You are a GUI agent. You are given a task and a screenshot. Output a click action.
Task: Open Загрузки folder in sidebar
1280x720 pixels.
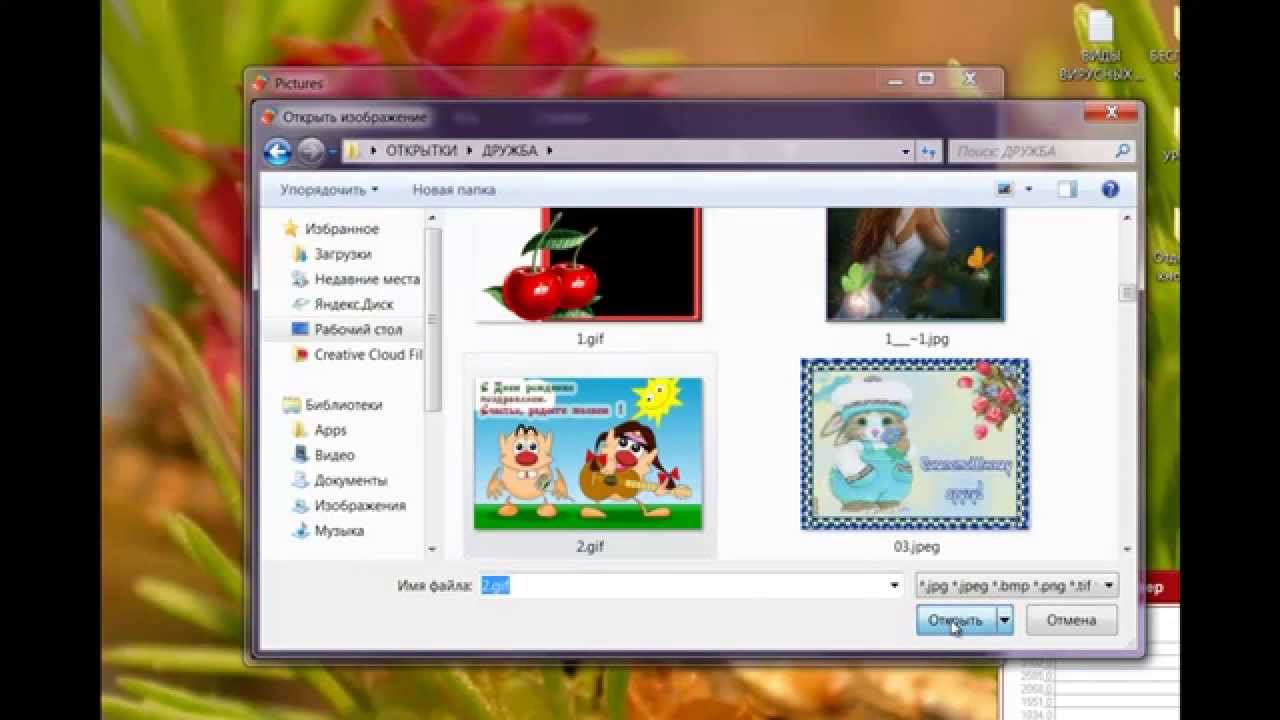(343, 254)
